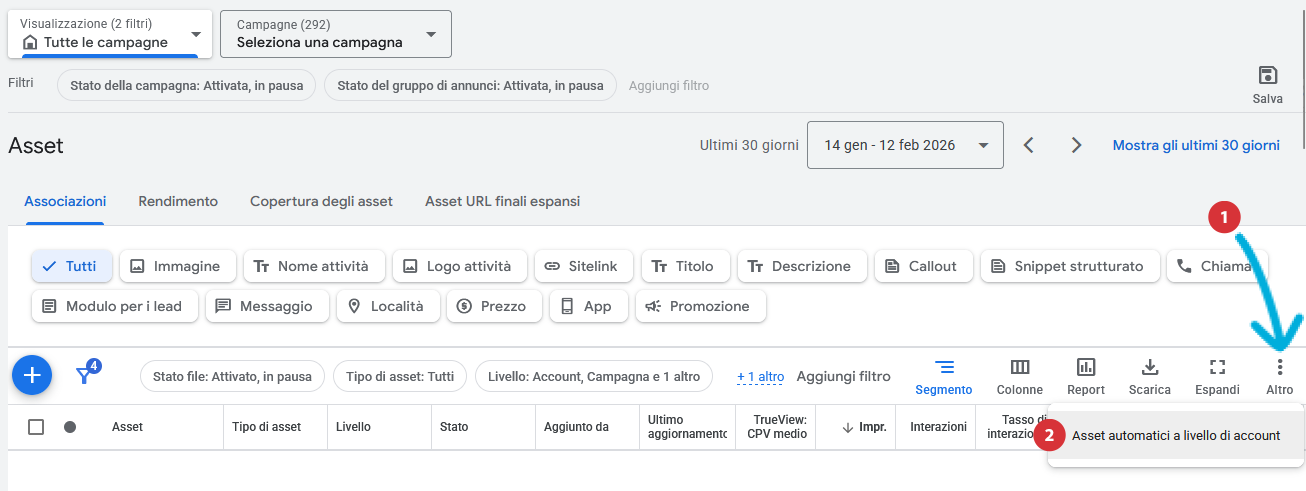
Task: Open the Colonne columns icon
Action: [1019, 367]
